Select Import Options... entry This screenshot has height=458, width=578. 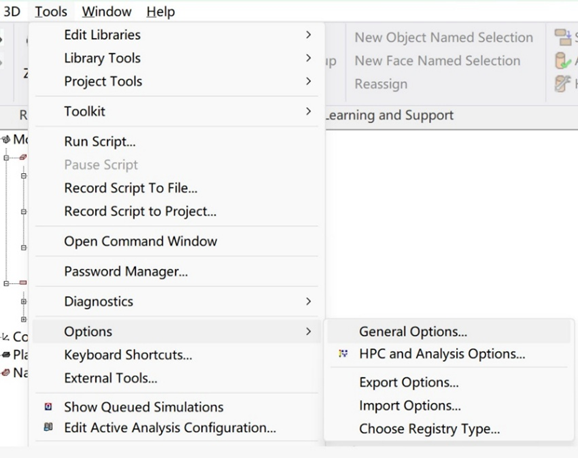[449, 405]
